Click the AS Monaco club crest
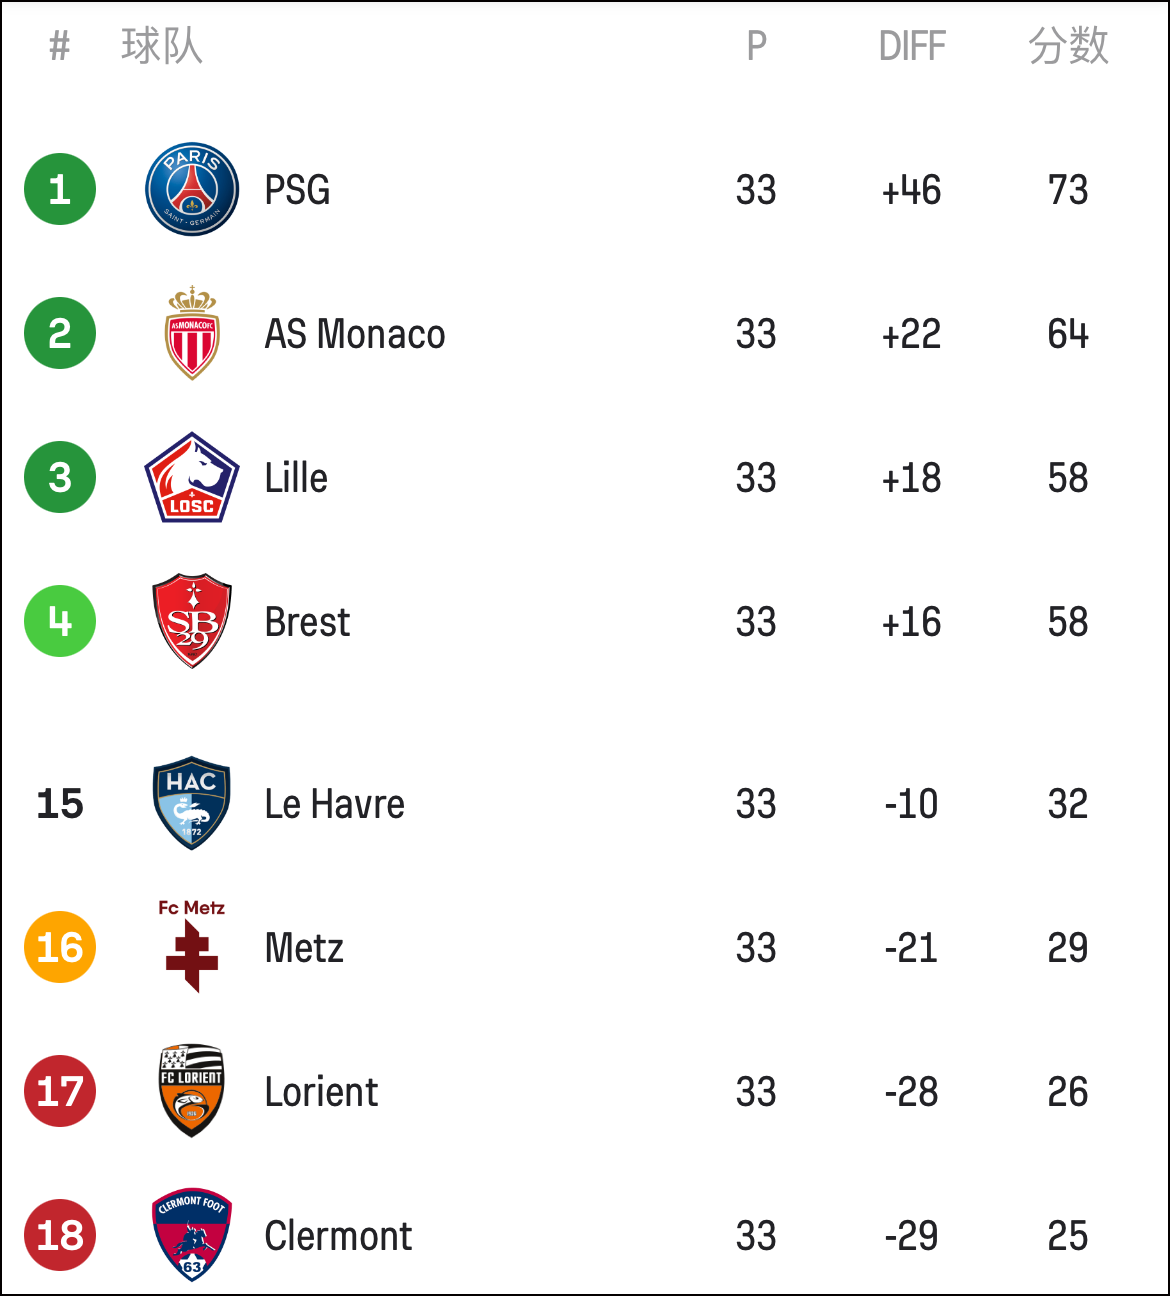The width and height of the screenshot is (1170, 1296). point(192,333)
